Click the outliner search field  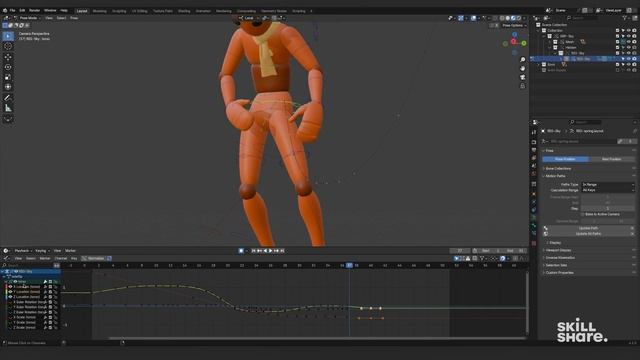pos(584,18)
